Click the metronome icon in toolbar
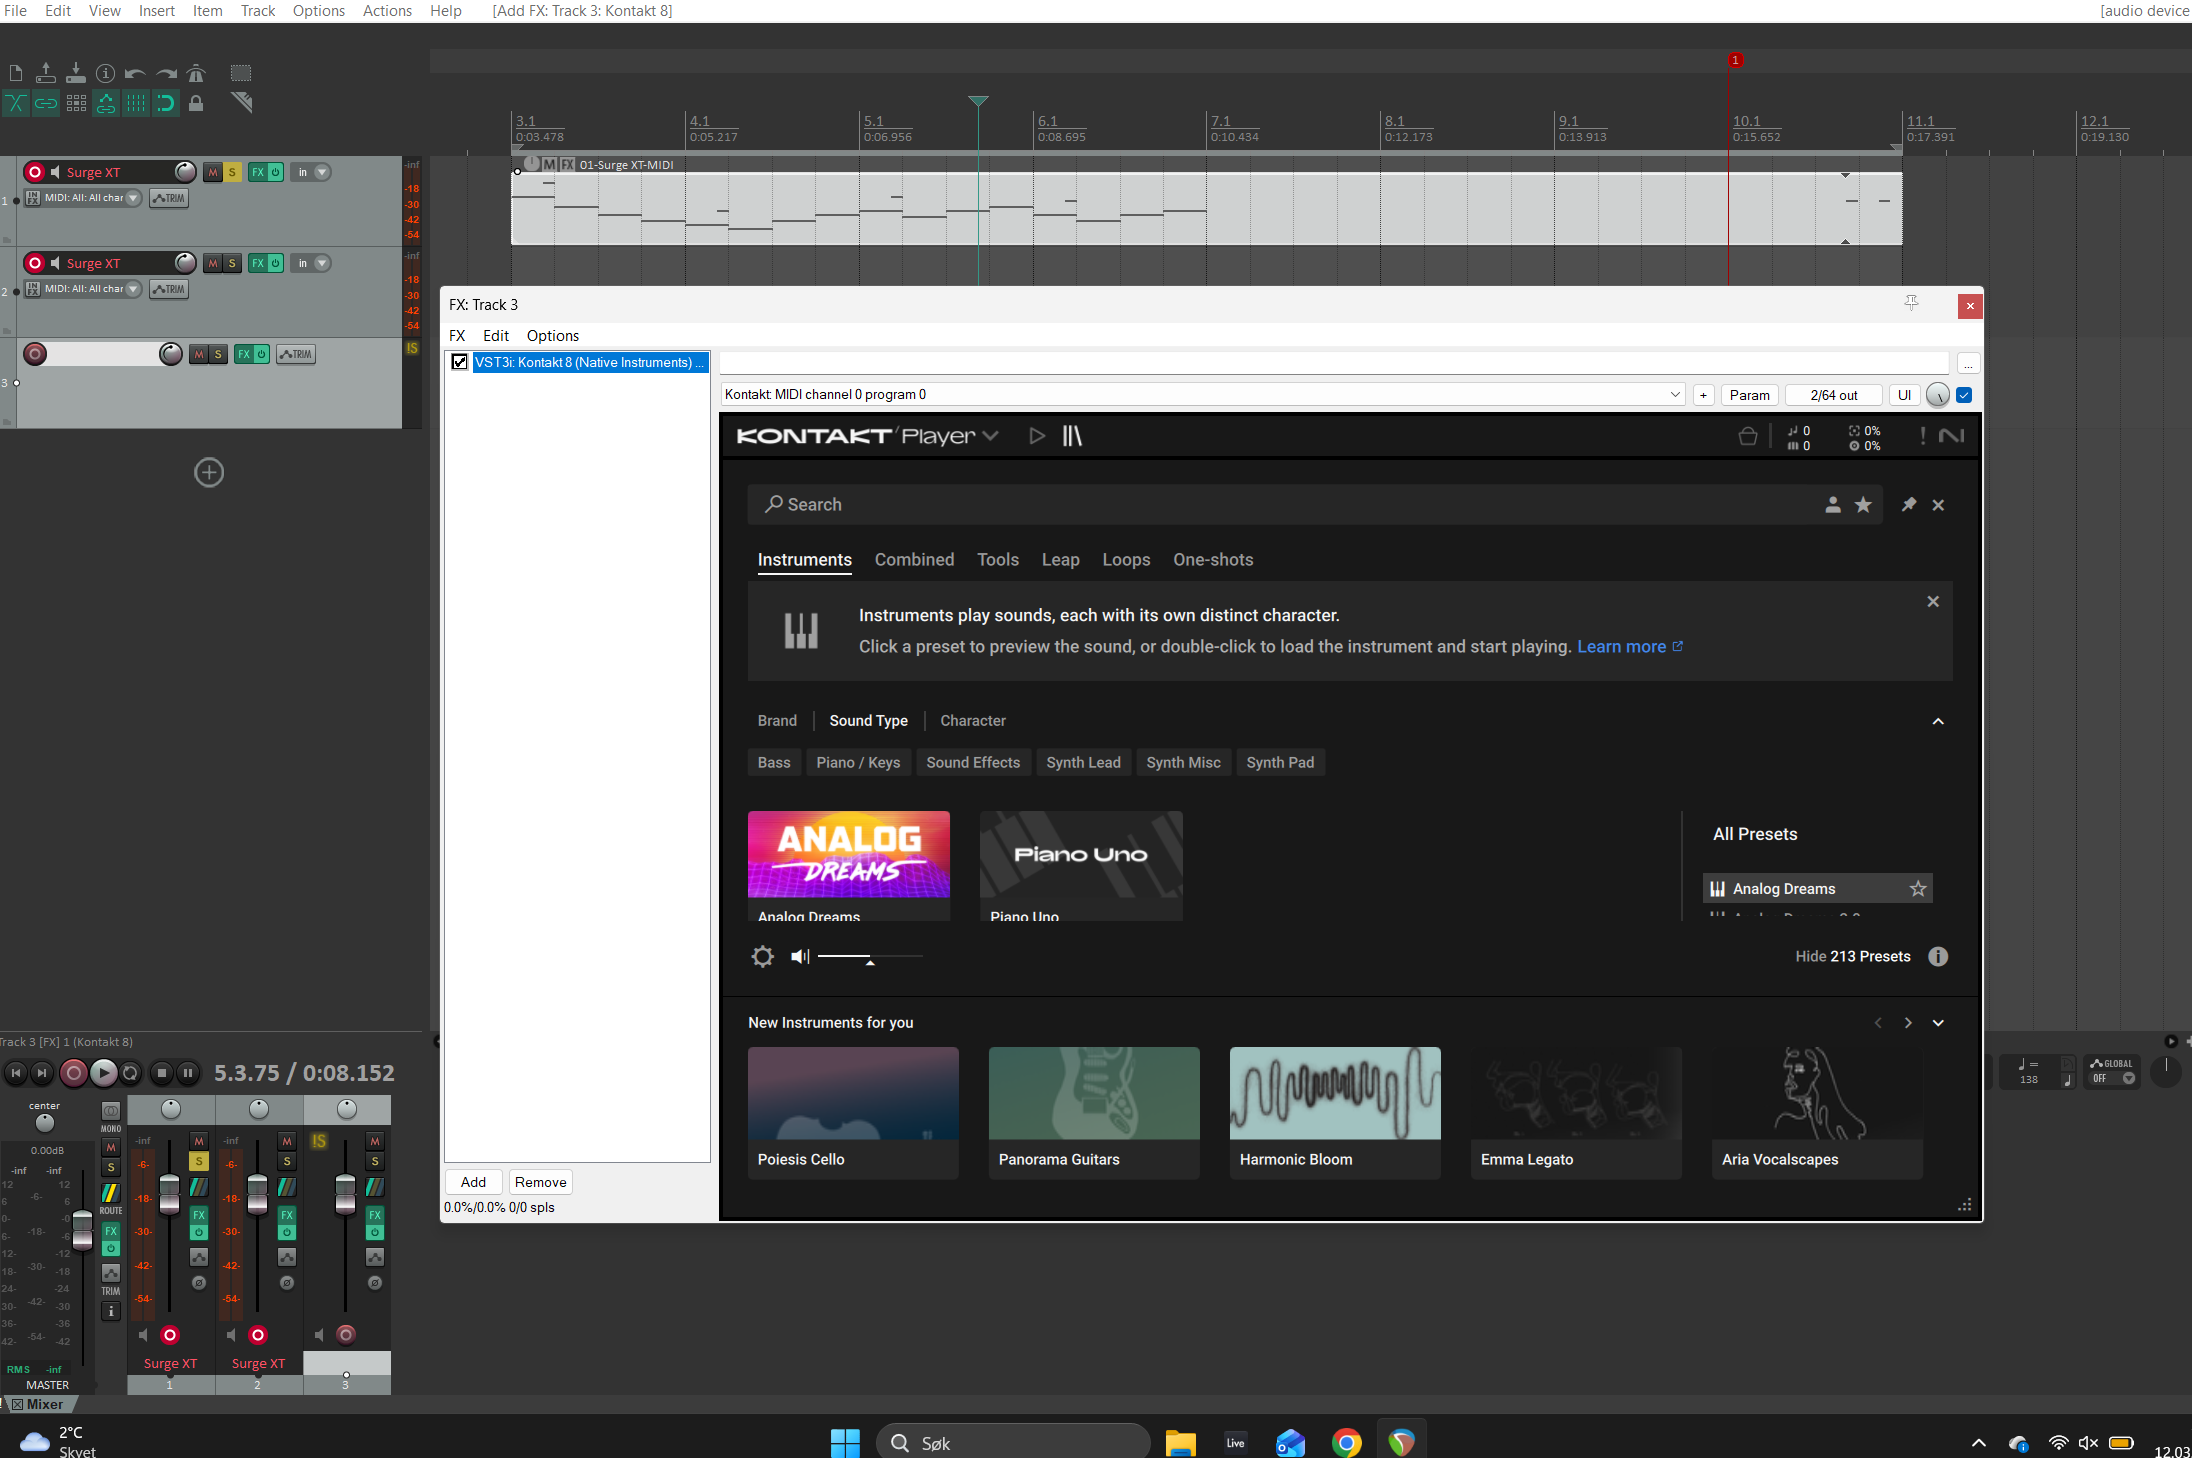 point(196,73)
